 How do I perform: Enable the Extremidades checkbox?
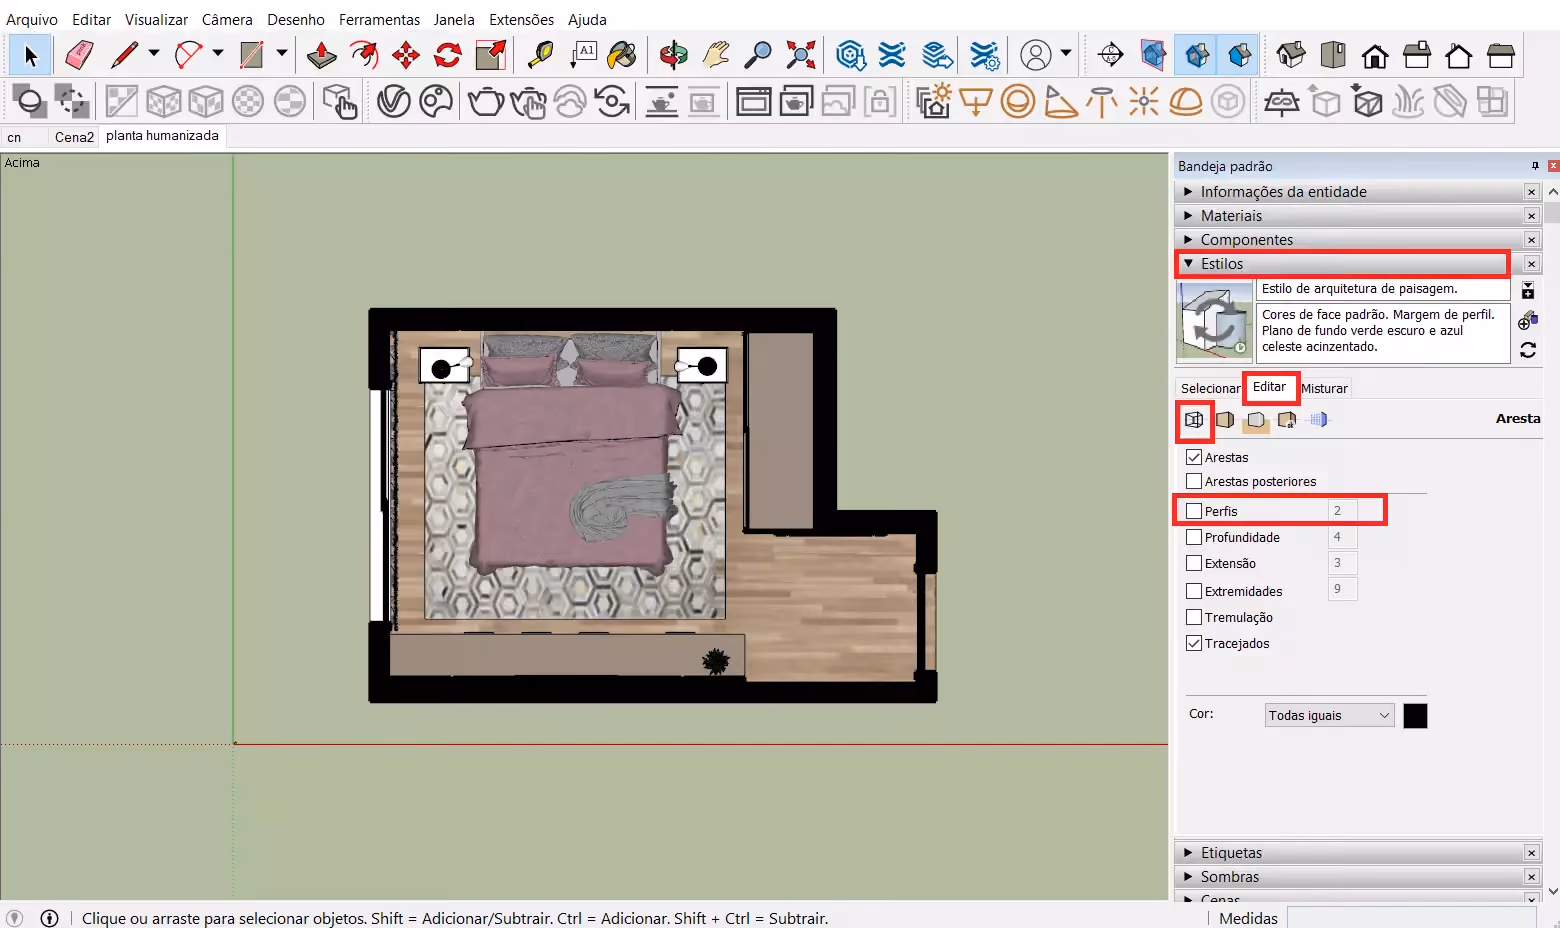pos(1194,591)
